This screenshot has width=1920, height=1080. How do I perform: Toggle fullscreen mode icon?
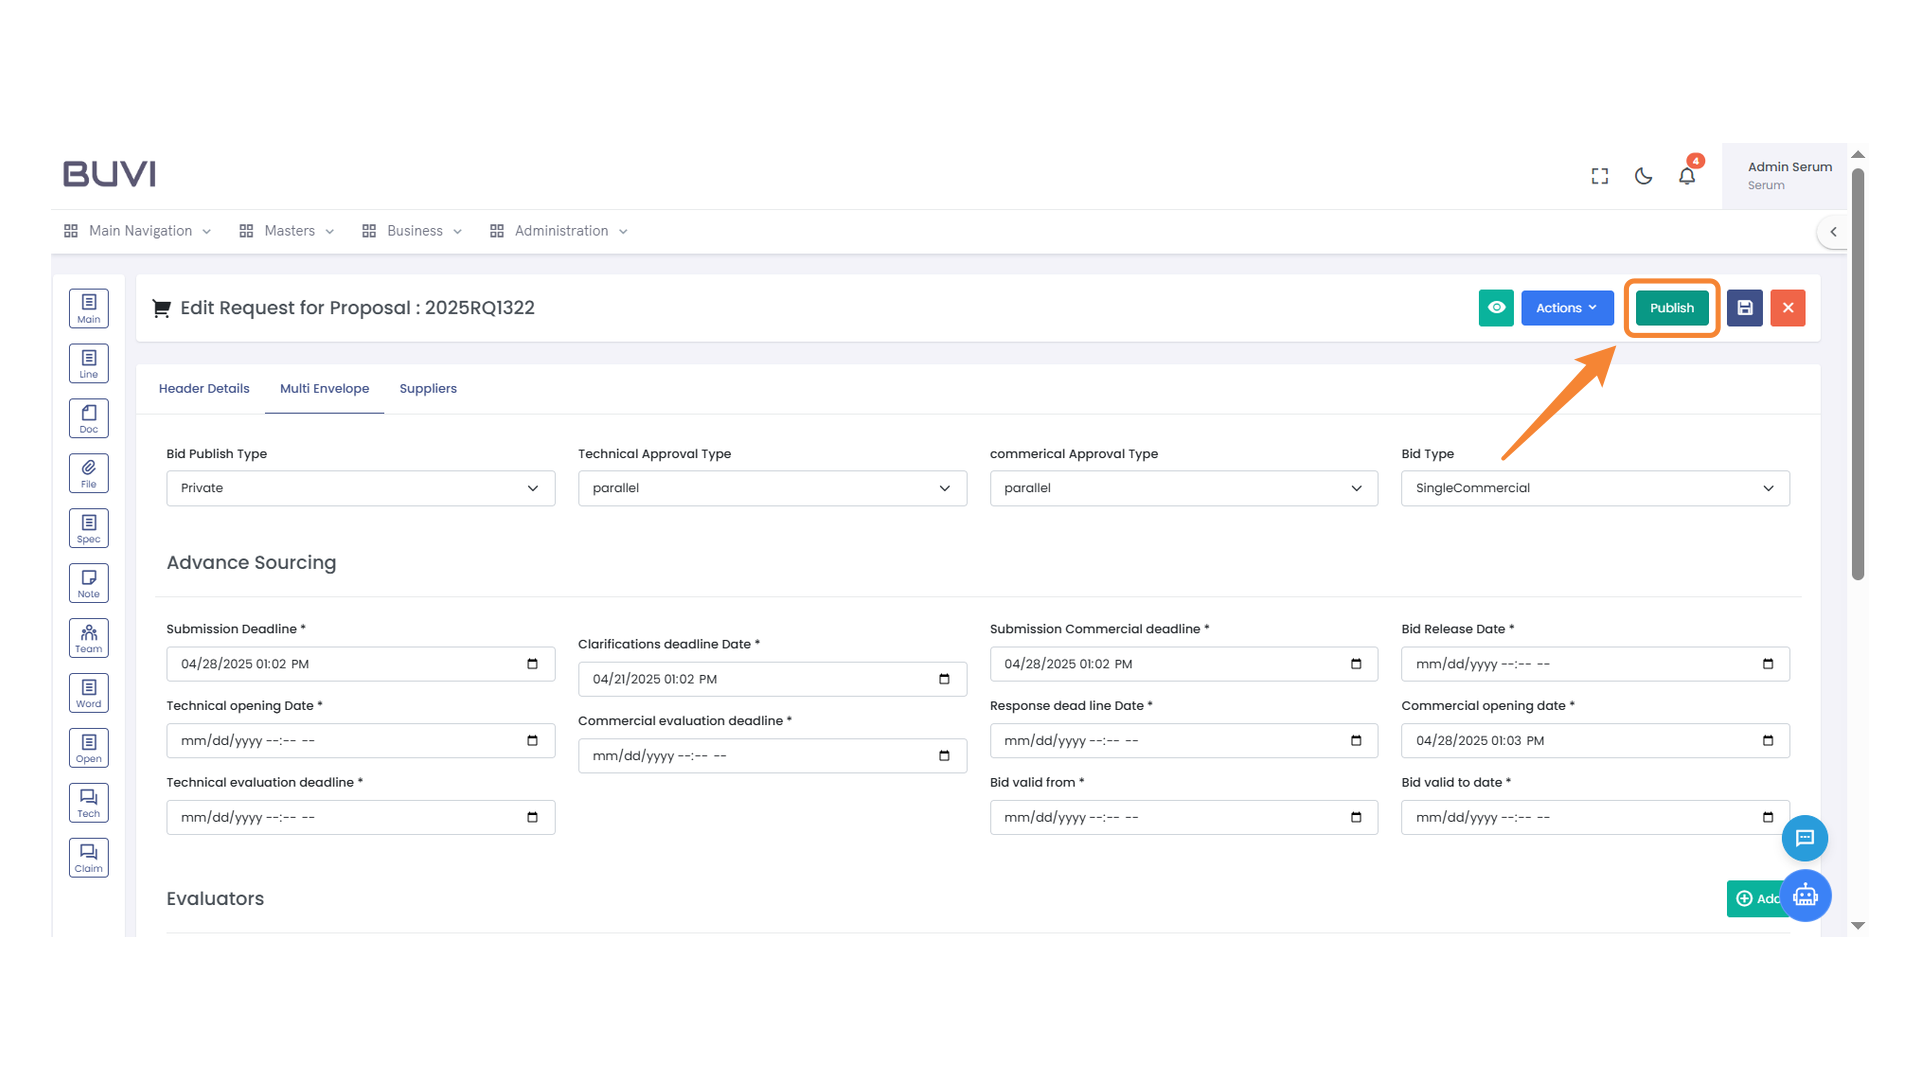(x=1600, y=176)
